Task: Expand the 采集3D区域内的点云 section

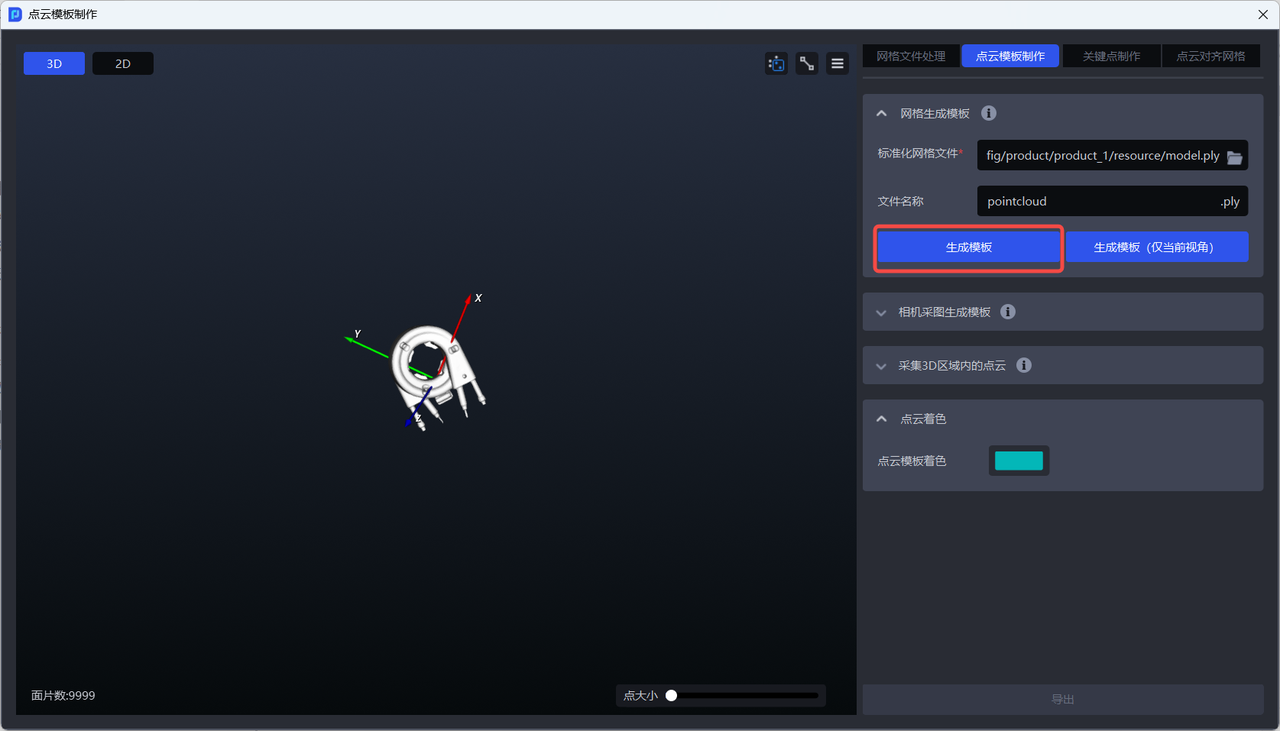Action: (881, 366)
